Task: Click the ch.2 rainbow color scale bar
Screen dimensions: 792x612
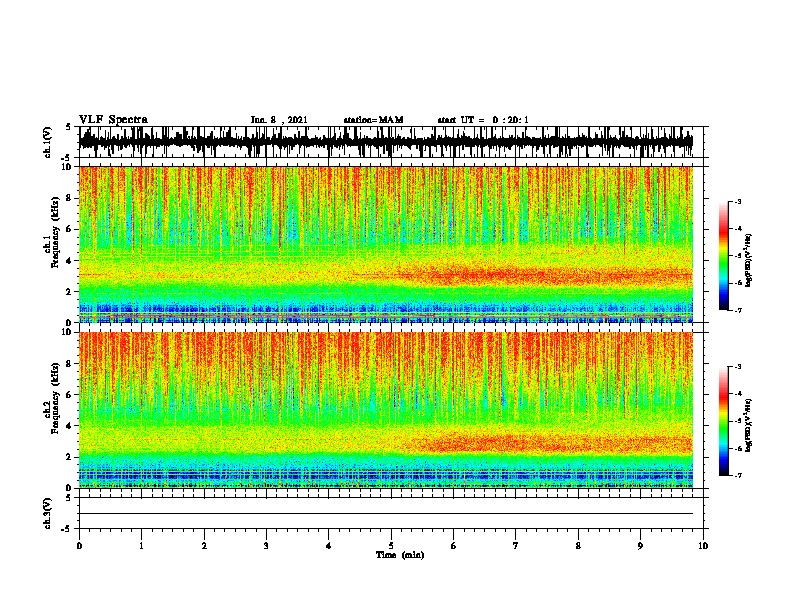Action: (724, 421)
